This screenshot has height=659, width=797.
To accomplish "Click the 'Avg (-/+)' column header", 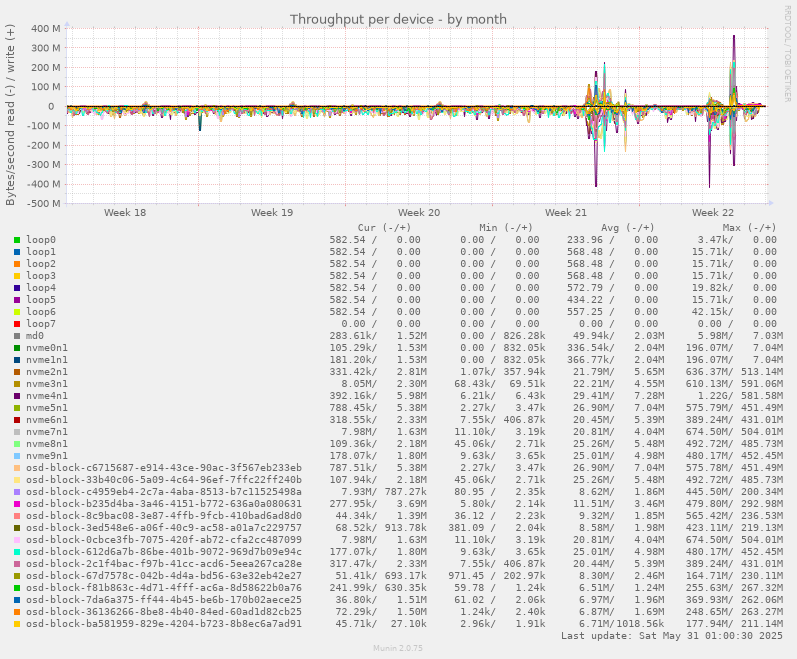I will click(x=628, y=228).
